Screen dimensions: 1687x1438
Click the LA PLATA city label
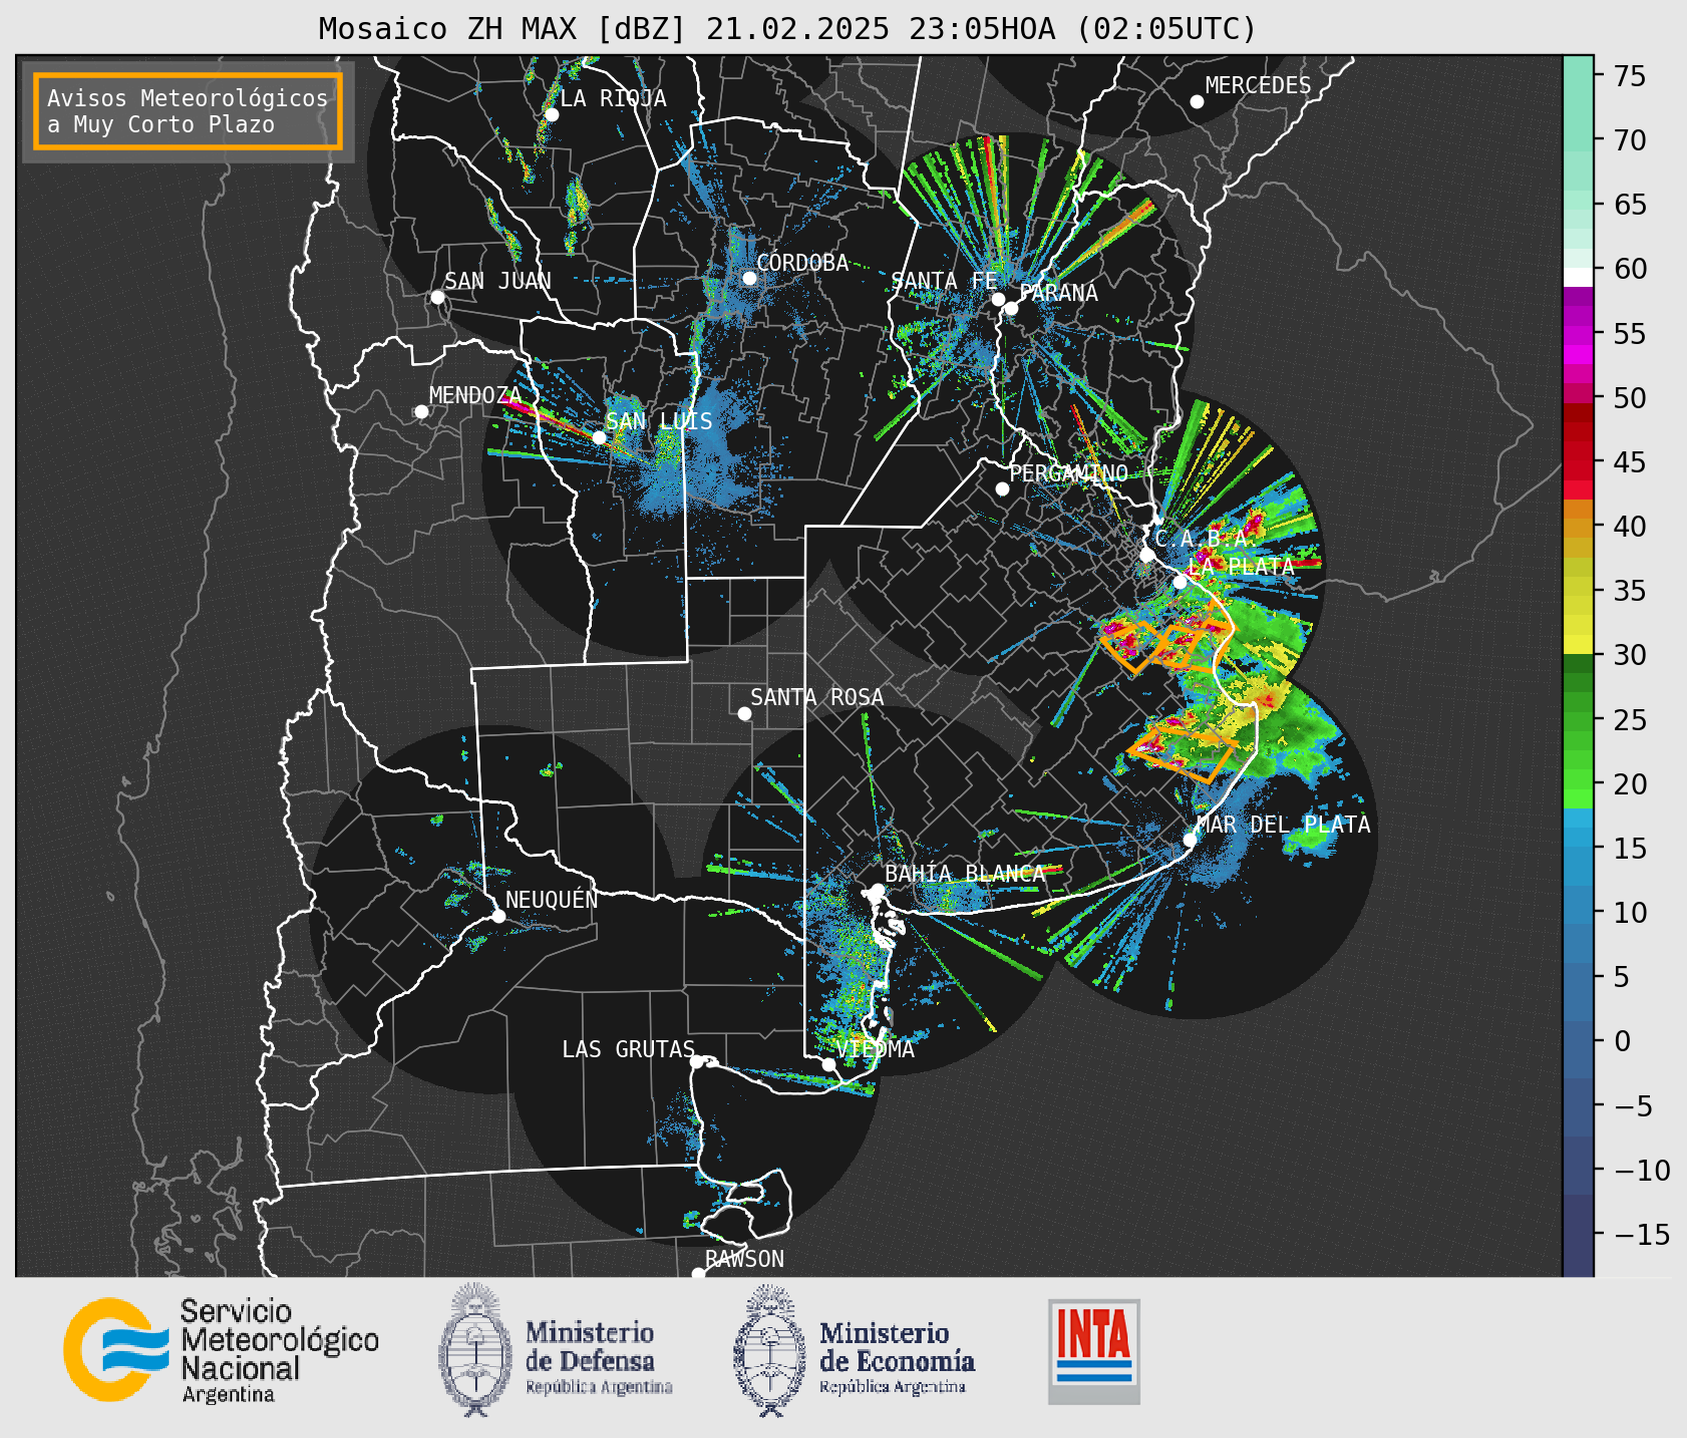tap(1241, 566)
